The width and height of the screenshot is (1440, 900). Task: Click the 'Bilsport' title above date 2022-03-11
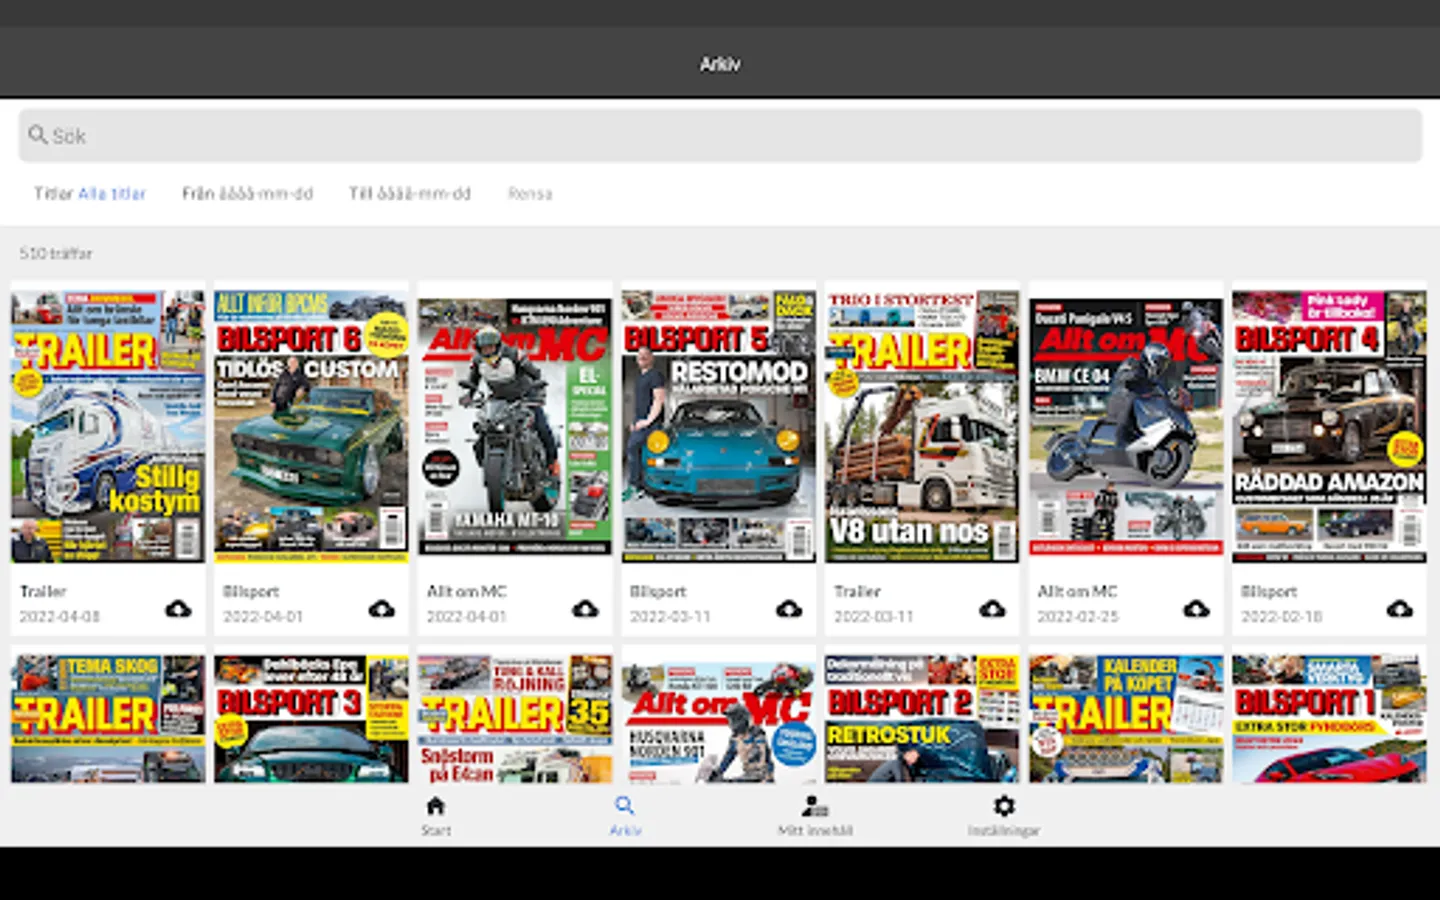[x=658, y=591]
